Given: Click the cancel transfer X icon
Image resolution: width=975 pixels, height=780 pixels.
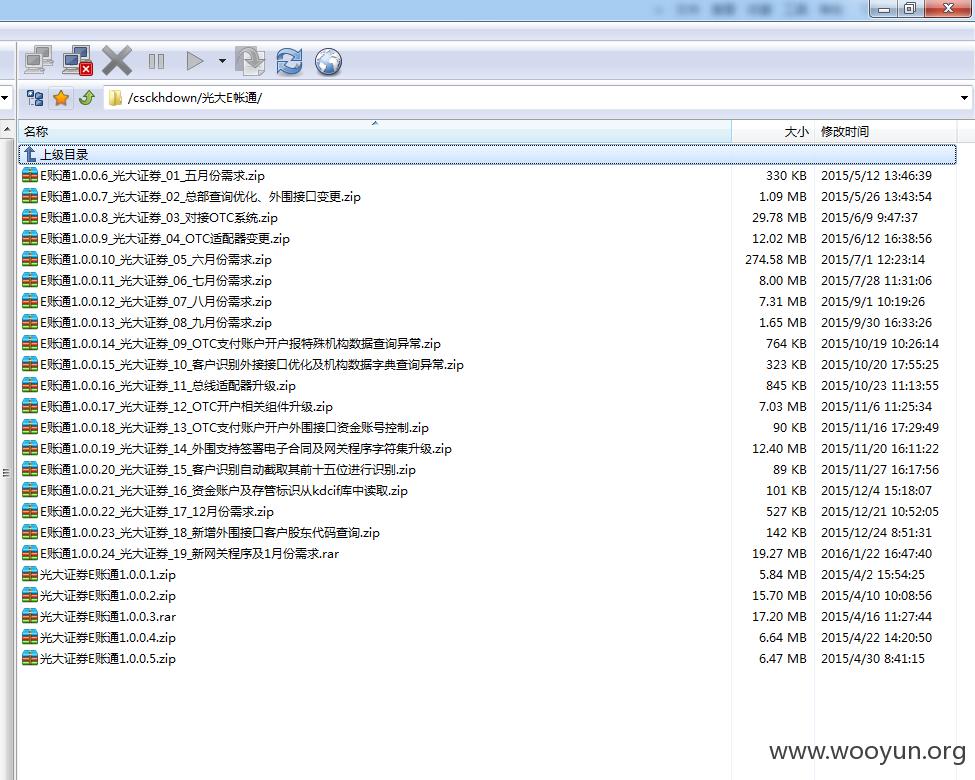Looking at the screenshot, I should click(117, 61).
